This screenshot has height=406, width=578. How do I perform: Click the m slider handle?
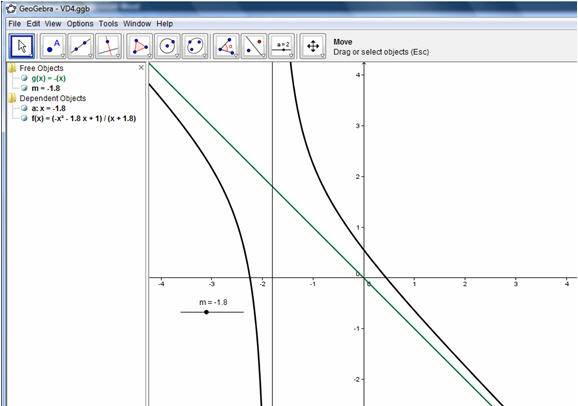(x=206, y=312)
